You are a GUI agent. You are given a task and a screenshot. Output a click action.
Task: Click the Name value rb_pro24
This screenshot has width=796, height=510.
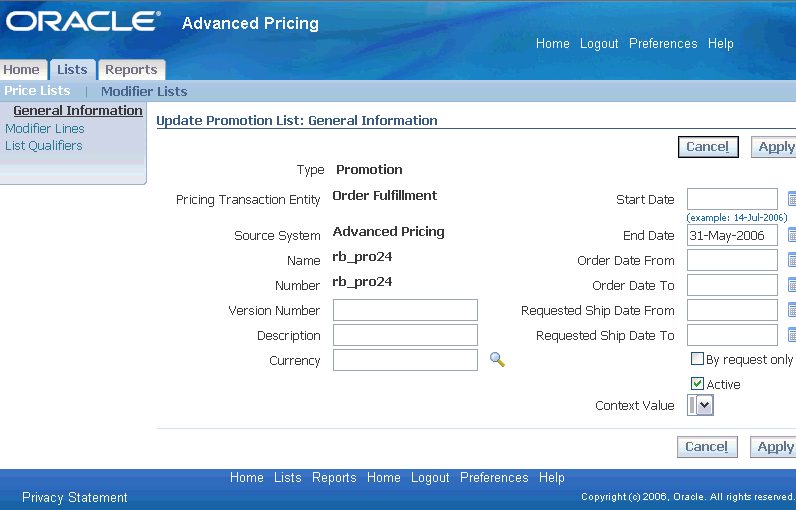coord(362,257)
